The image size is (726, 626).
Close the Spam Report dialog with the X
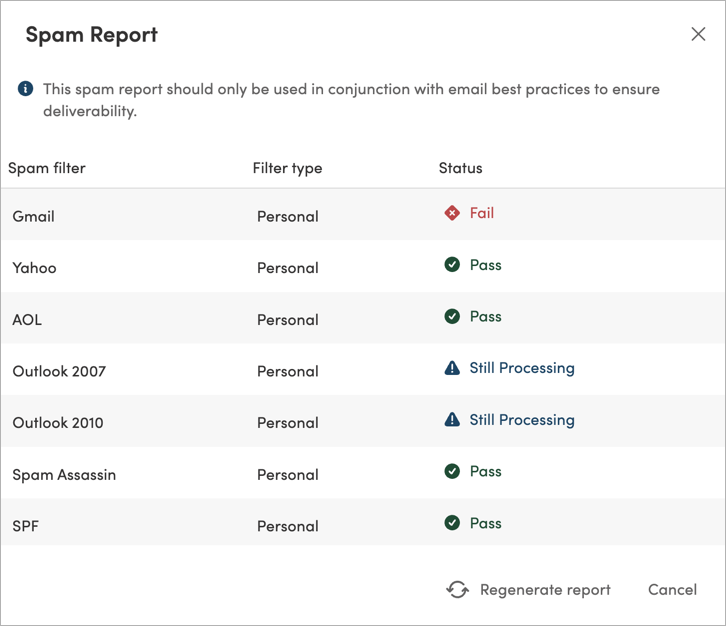698,34
